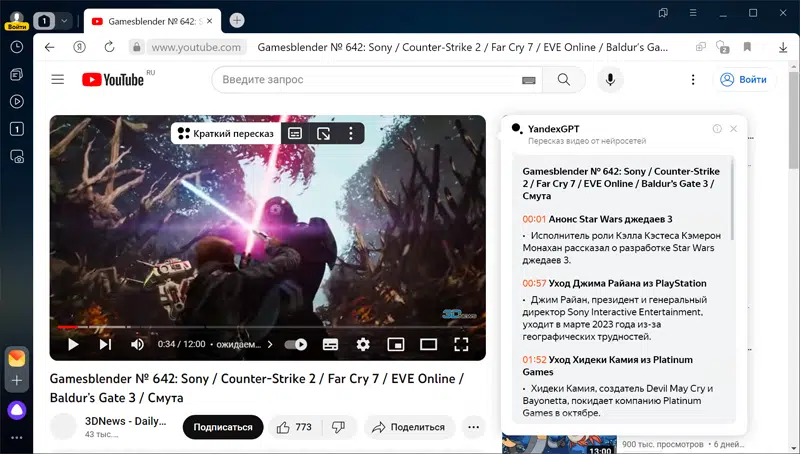Enable miniplayer mode in video controls
The height and width of the screenshot is (454, 800).
395,344
